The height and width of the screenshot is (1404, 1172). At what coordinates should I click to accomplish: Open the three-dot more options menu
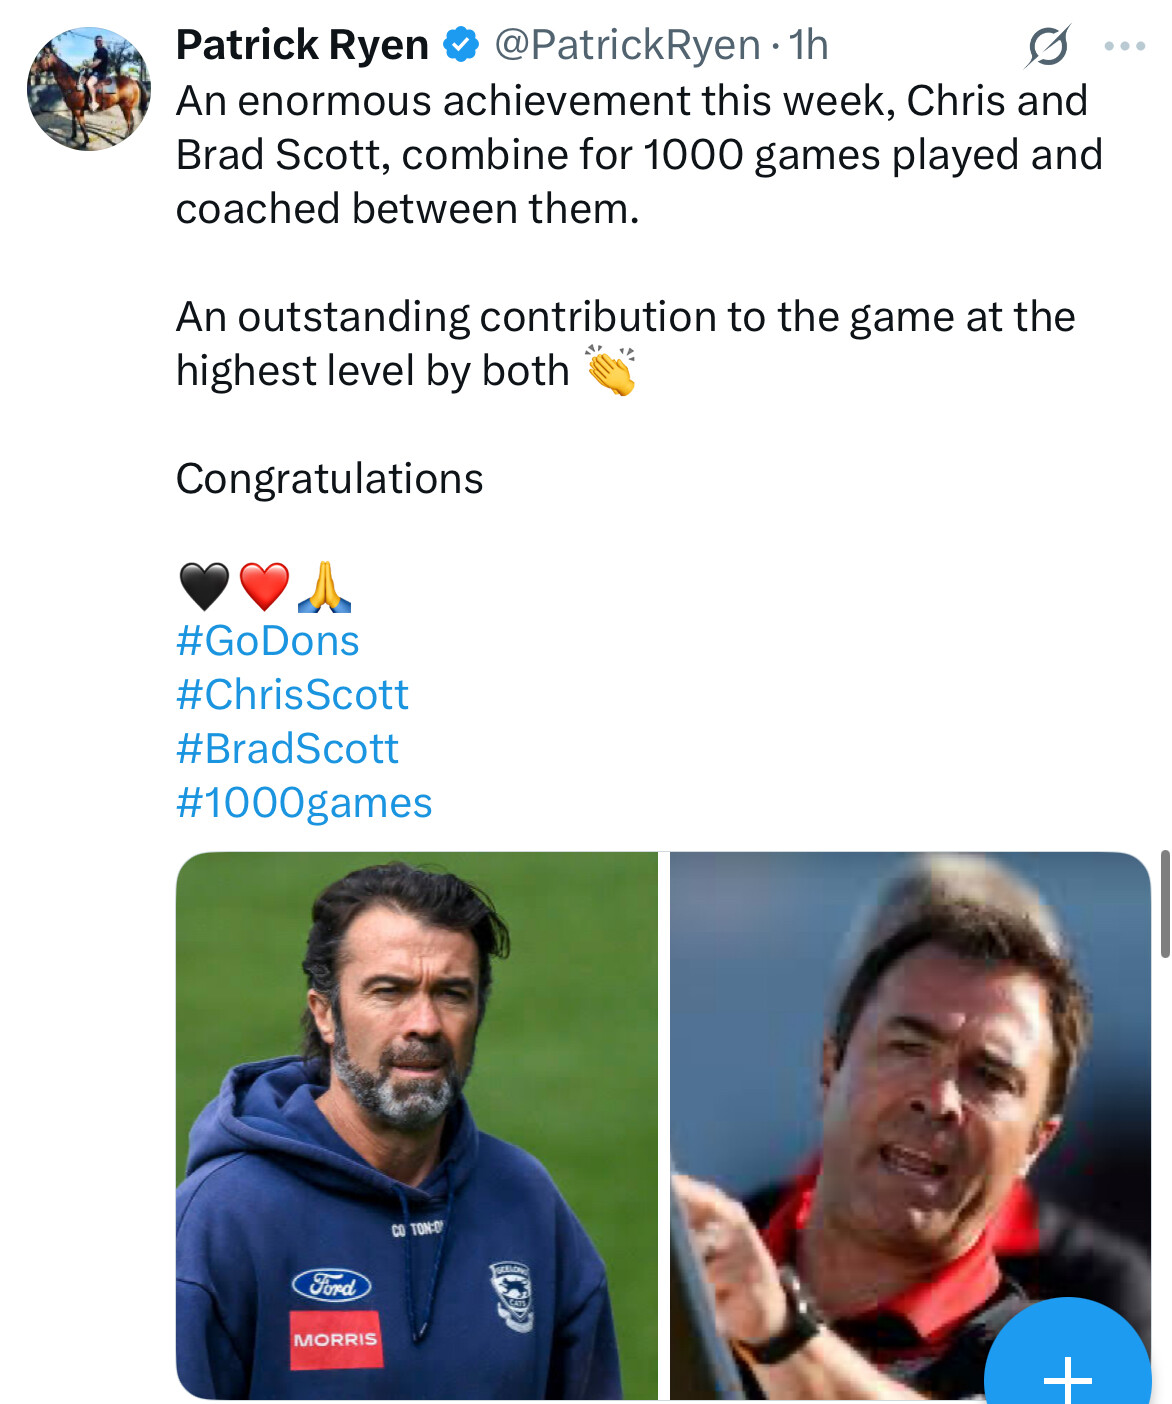pos(1124,46)
